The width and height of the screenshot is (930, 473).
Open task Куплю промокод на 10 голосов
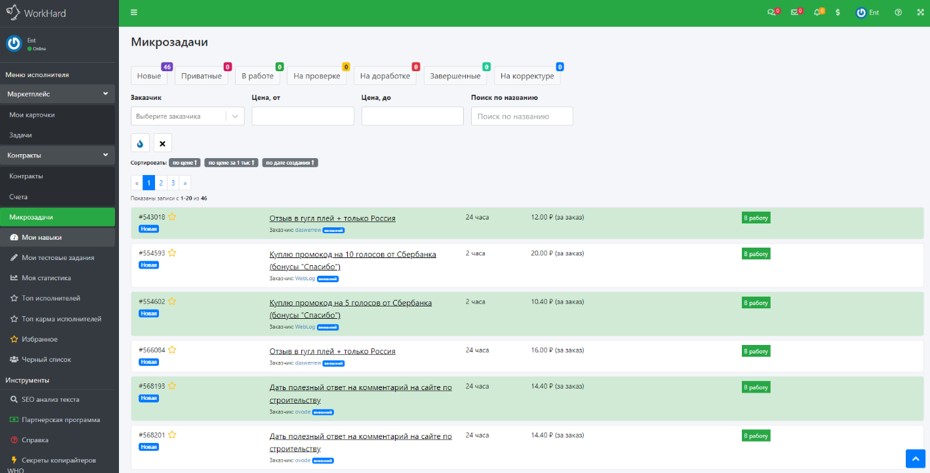pyautogui.click(x=352, y=260)
